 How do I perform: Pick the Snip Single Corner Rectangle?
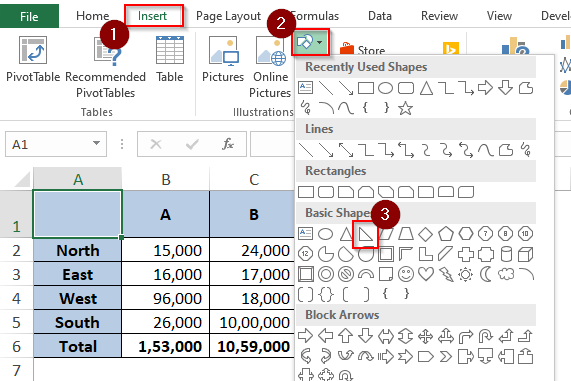tap(346, 192)
